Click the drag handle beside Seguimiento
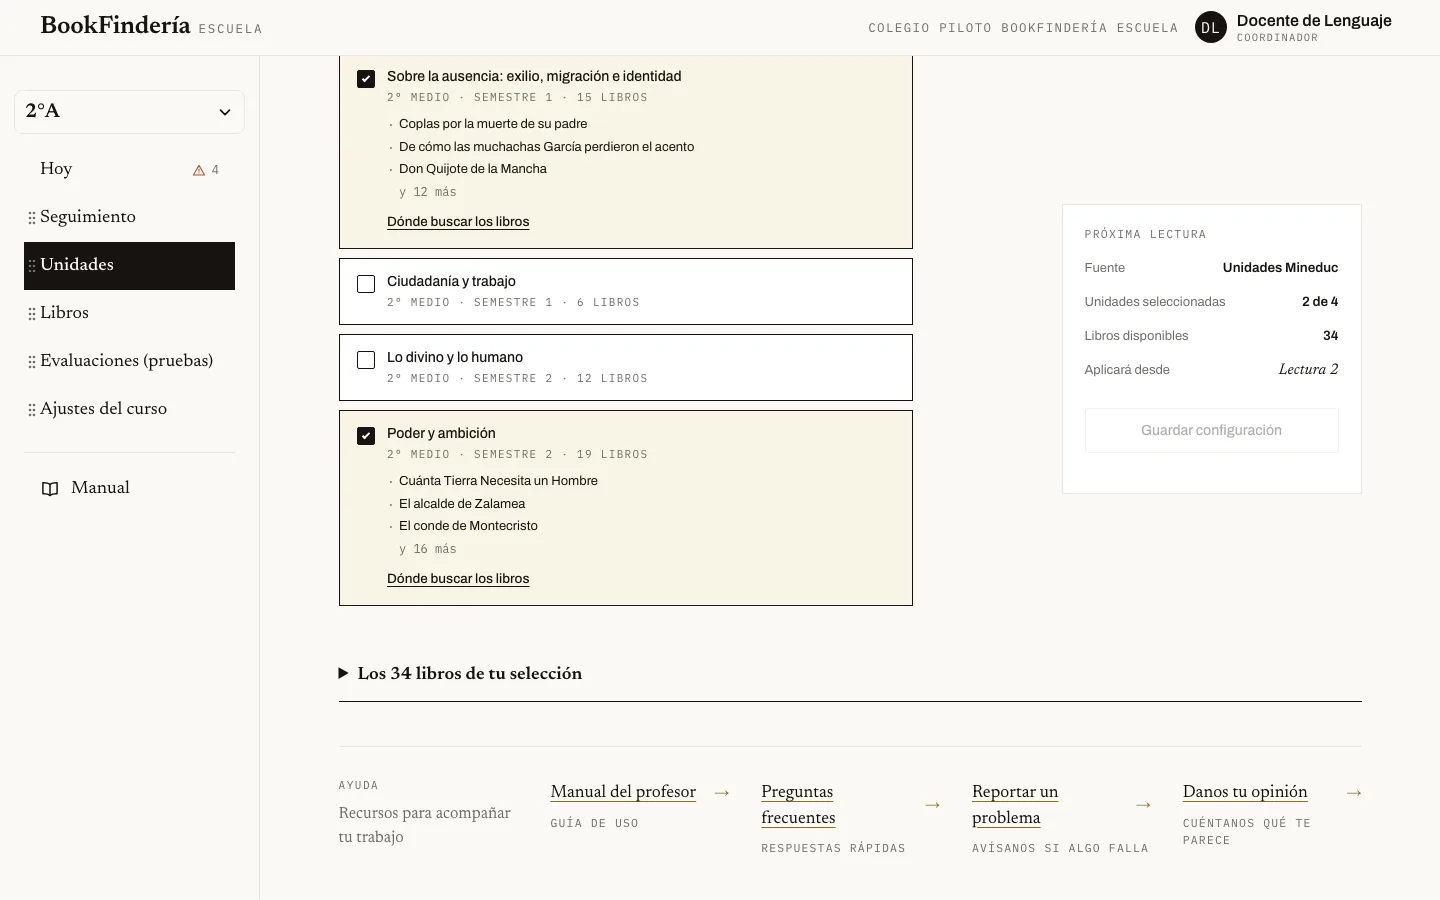The width and height of the screenshot is (1440, 900). [x=32, y=218]
